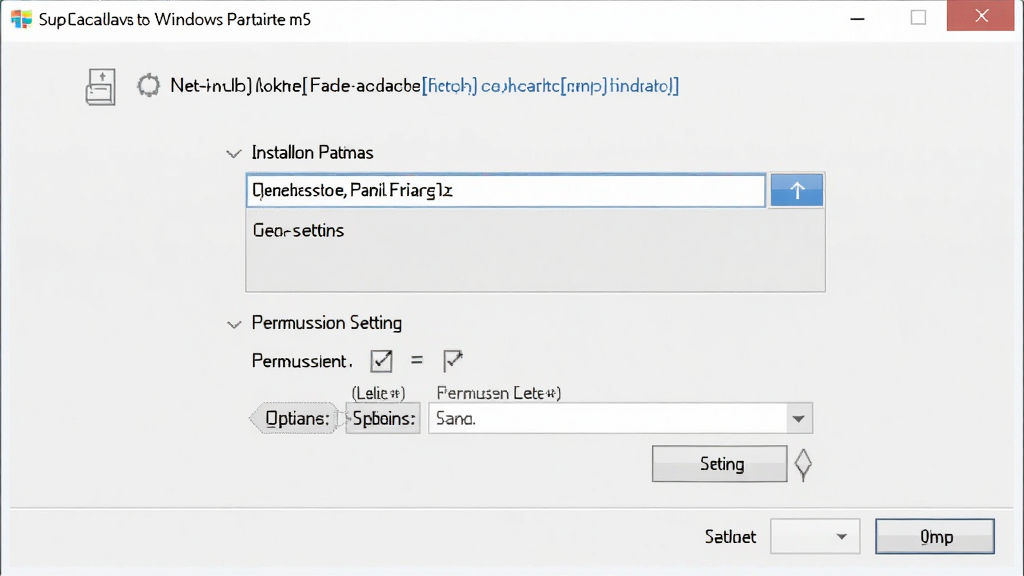
Task: Click the Omp button
Action: pyautogui.click(x=935, y=537)
